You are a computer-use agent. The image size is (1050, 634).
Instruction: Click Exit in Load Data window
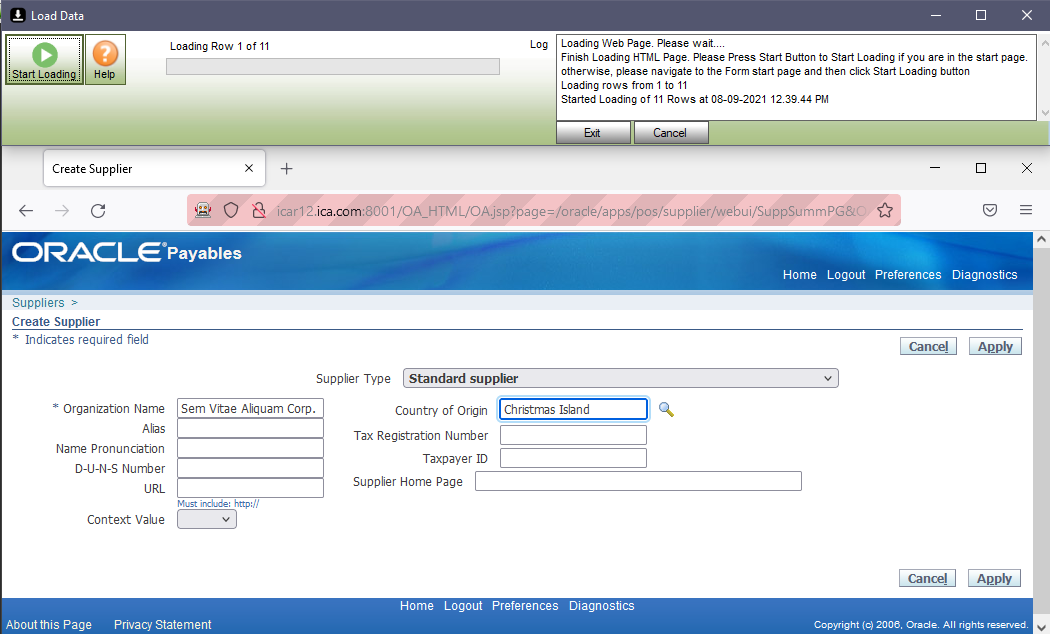point(593,133)
